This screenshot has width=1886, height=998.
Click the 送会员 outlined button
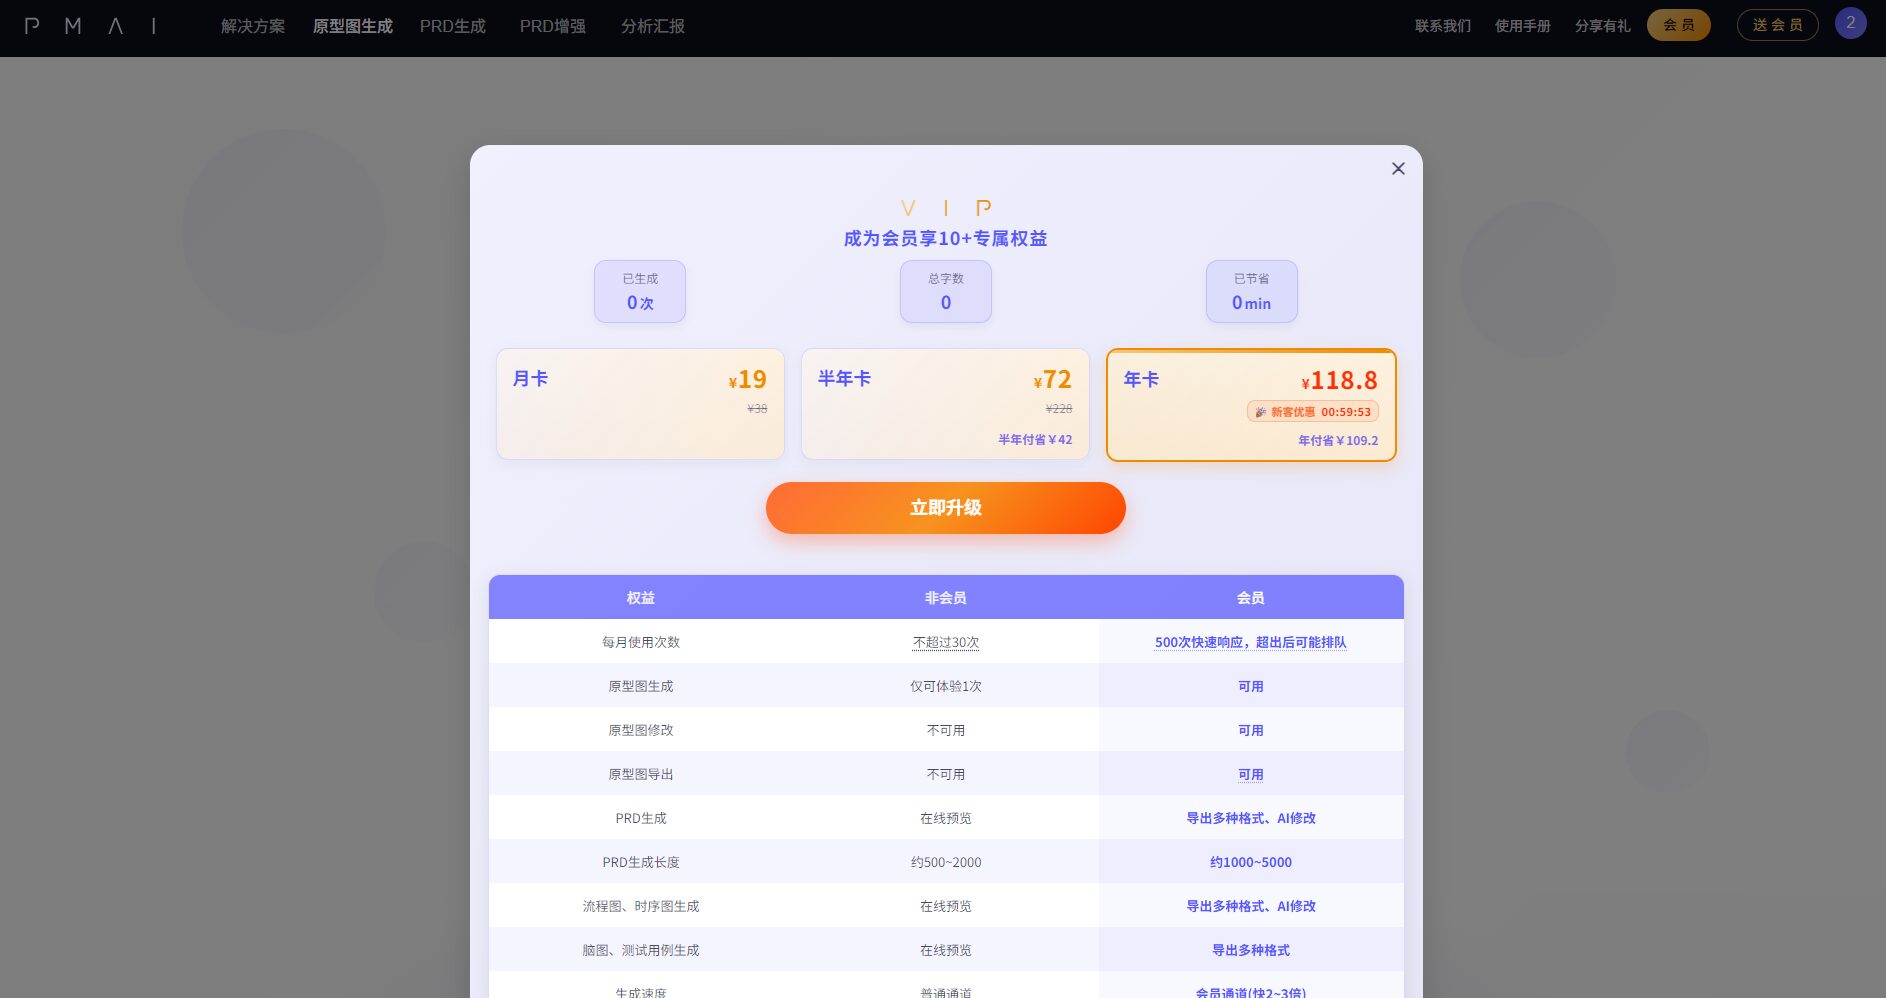point(1777,25)
